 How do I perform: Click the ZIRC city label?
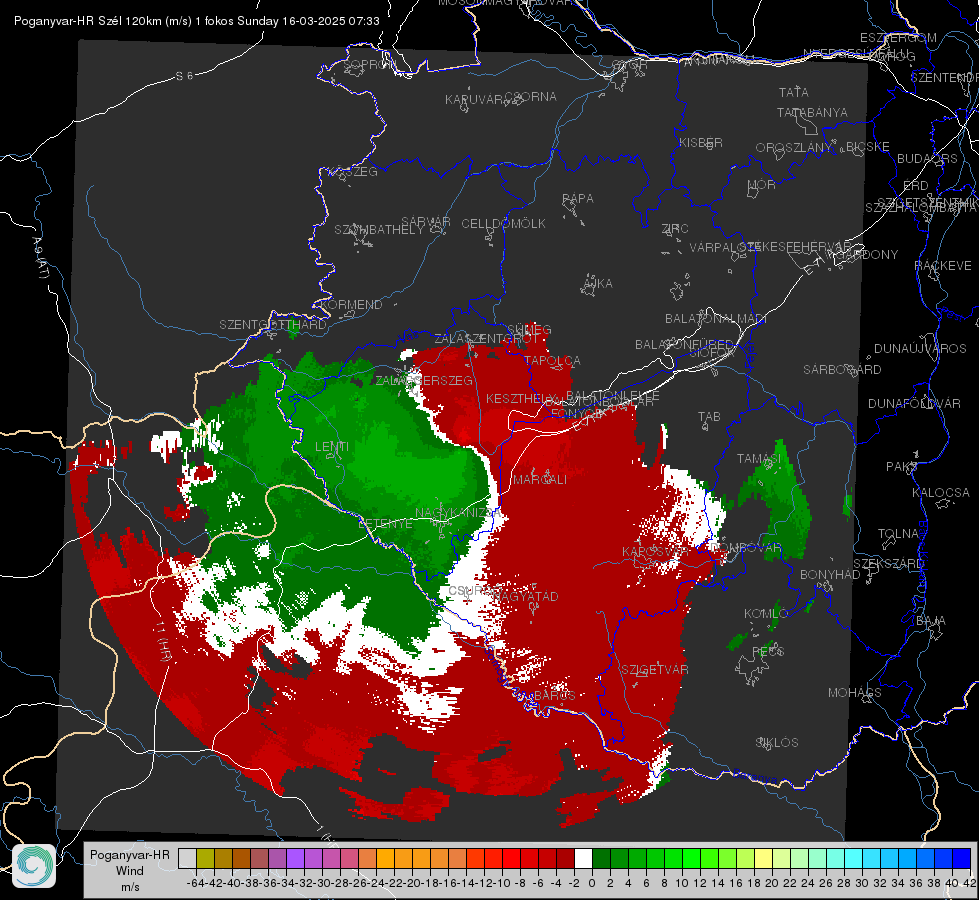(x=675, y=229)
